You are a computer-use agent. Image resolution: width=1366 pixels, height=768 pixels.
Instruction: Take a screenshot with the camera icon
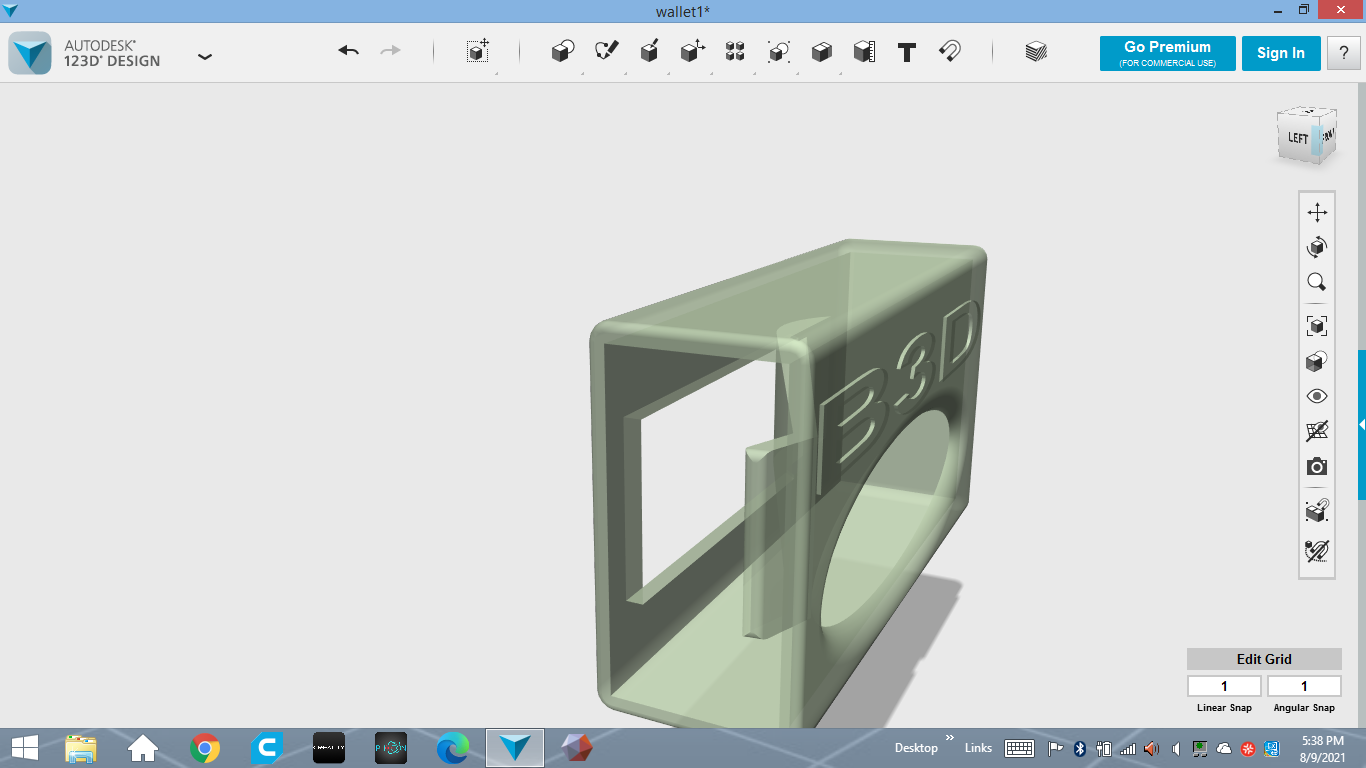(x=1317, y=466)
